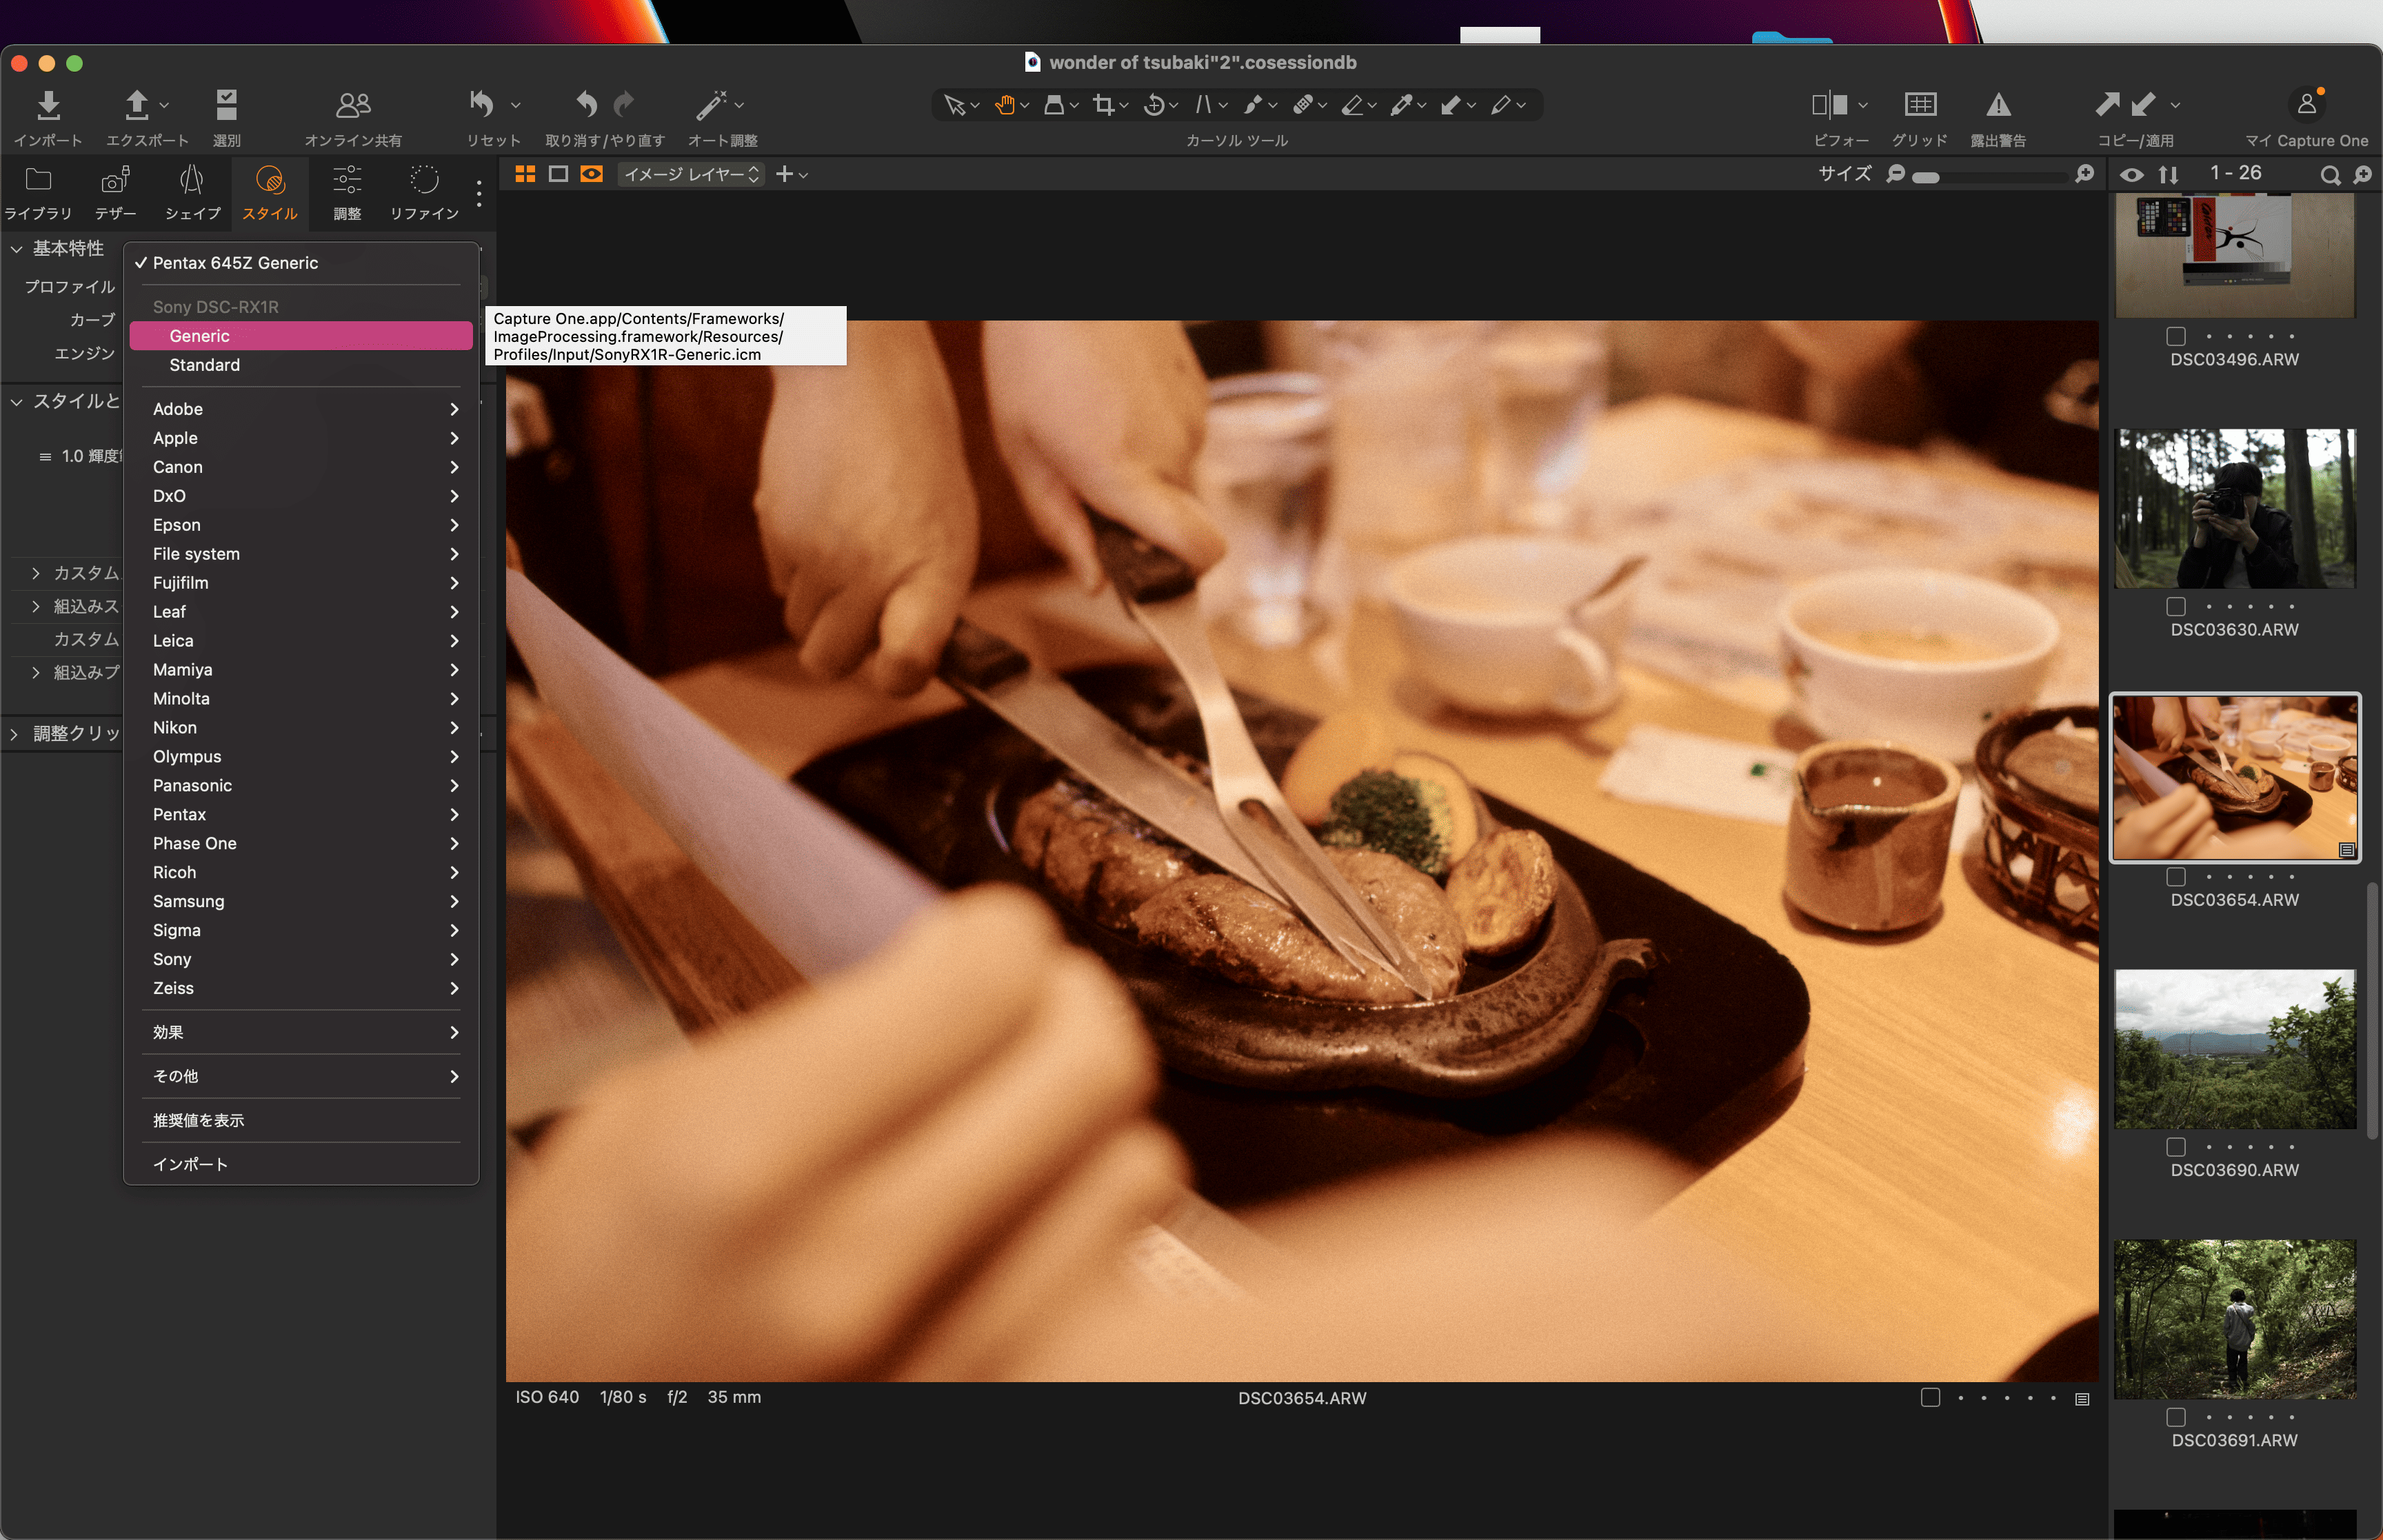Viewport: 2383px width, 1540px height.
Task: Switch to multi-view grid viewer icon
Action: pos(525,174)
